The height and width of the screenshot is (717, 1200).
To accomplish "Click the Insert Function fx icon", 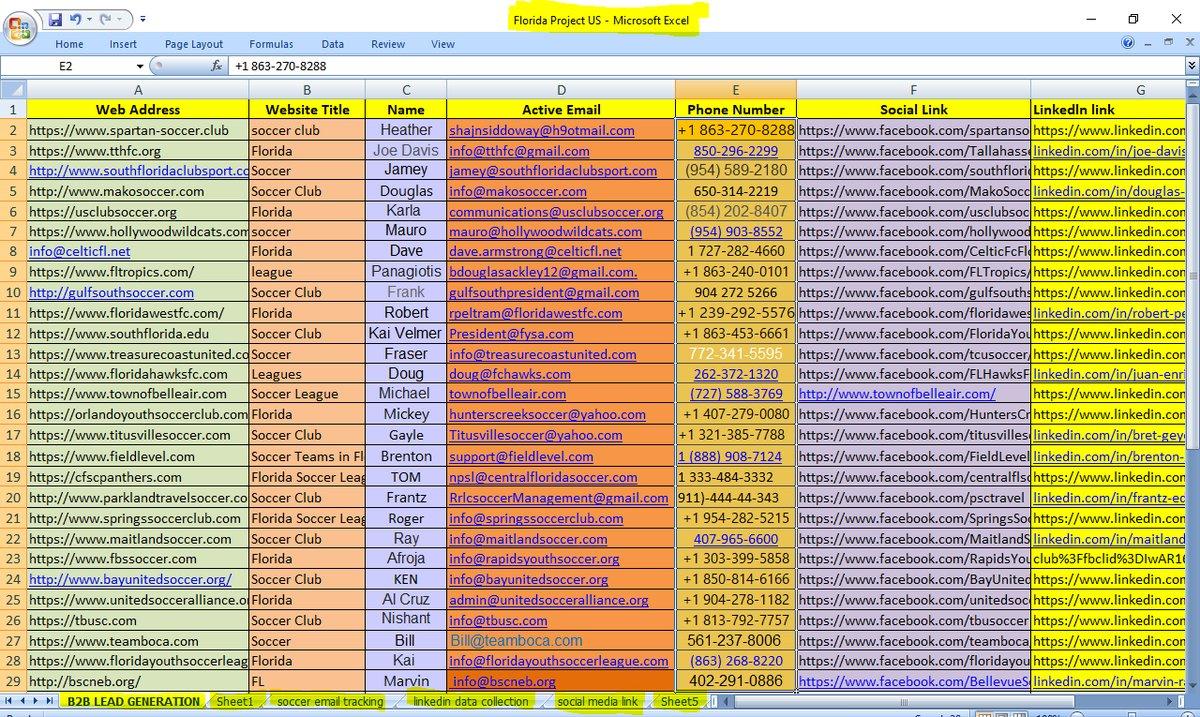I will (217, 66).
